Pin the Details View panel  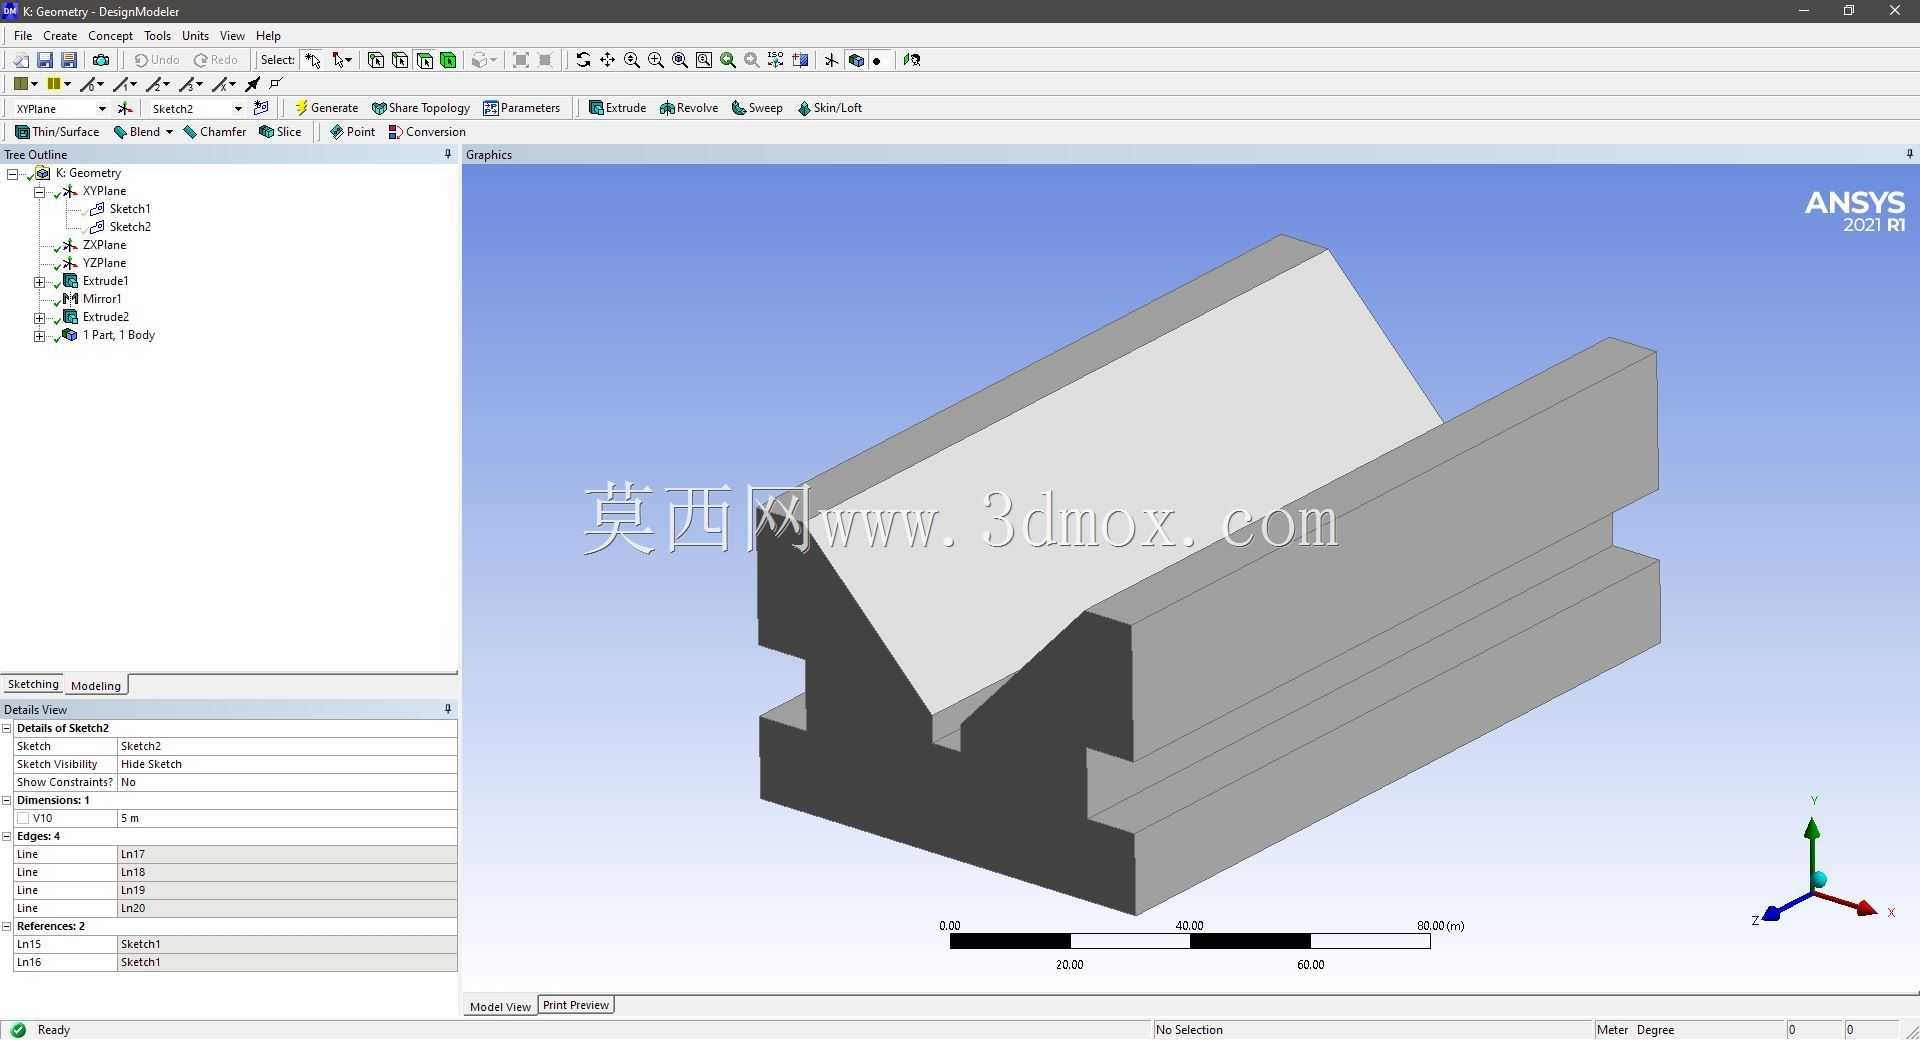(448, 709)
